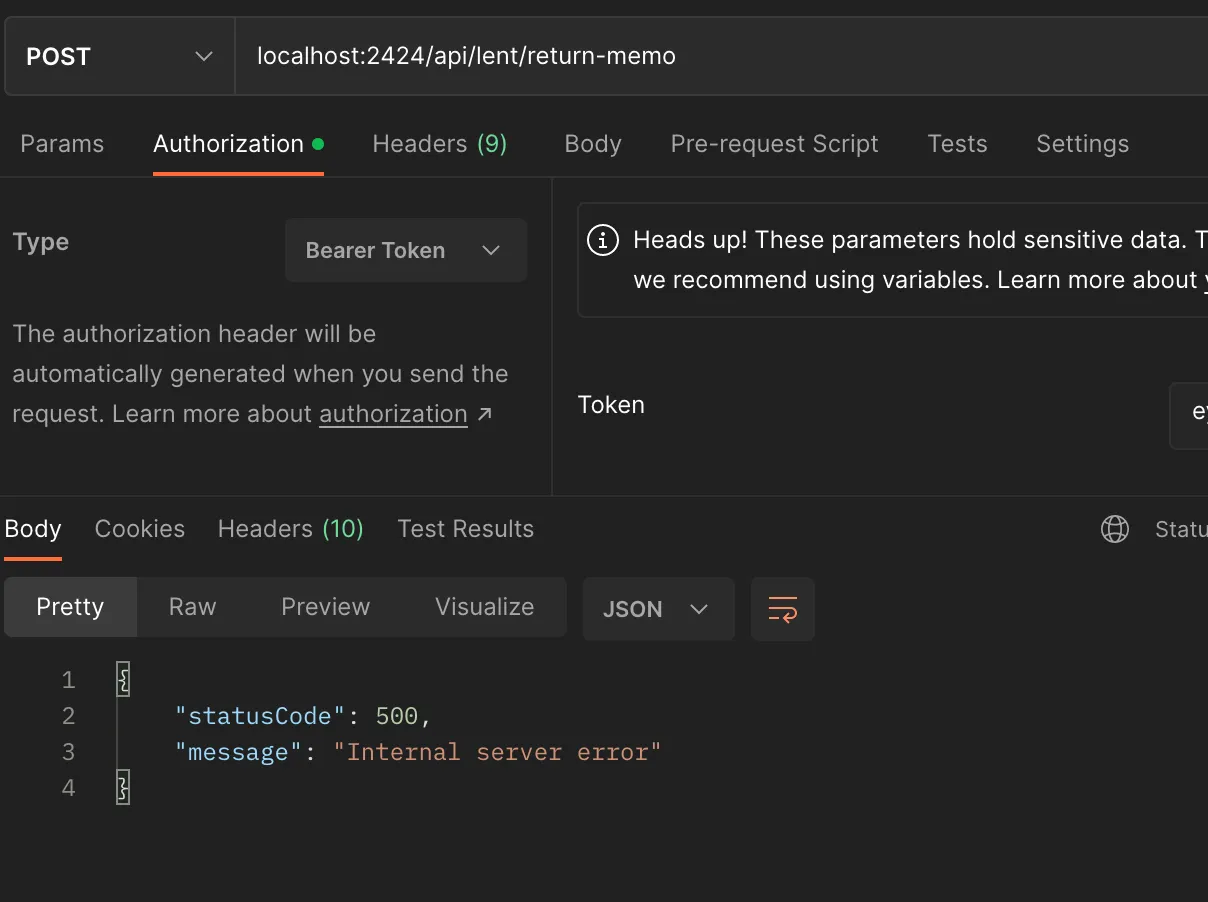This screenshot has height=902, width=1208.
Task: Select the request Body tab
Action: pos(593,144)
